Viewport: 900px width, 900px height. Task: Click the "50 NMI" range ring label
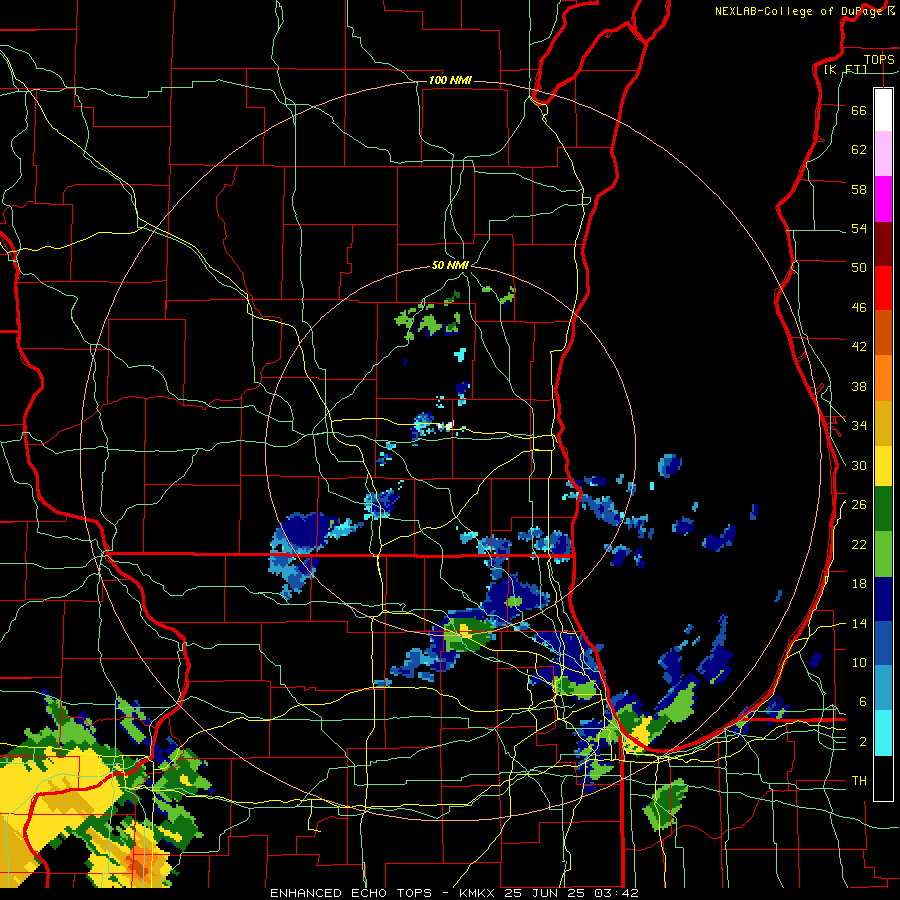click(451, 265)
